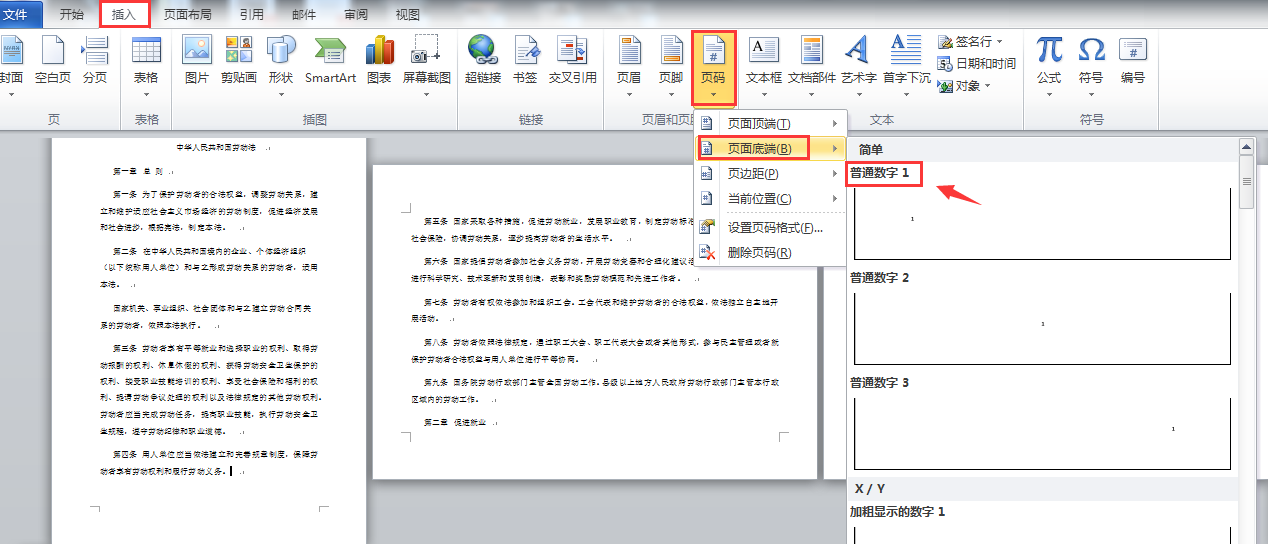
Task: Expand 页面顶端 submenu
Action: click(770, 123)
